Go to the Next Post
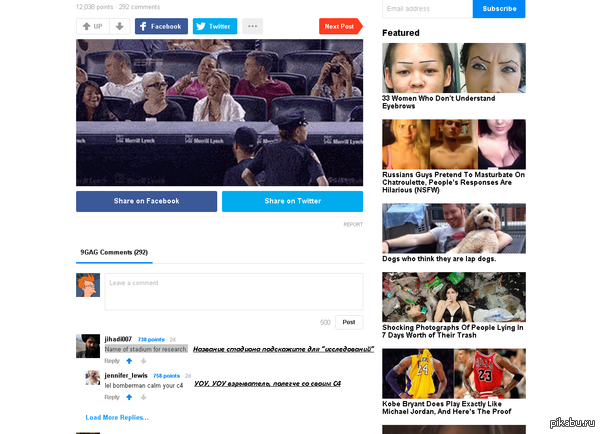Screen dimensions: 600x434 point(341,26)
